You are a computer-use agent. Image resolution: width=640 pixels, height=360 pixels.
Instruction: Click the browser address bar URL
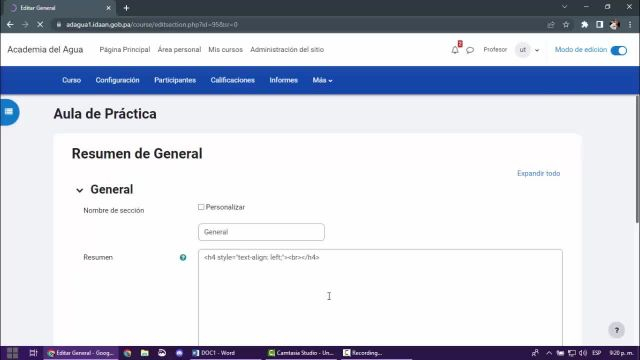tap(152, 24)
